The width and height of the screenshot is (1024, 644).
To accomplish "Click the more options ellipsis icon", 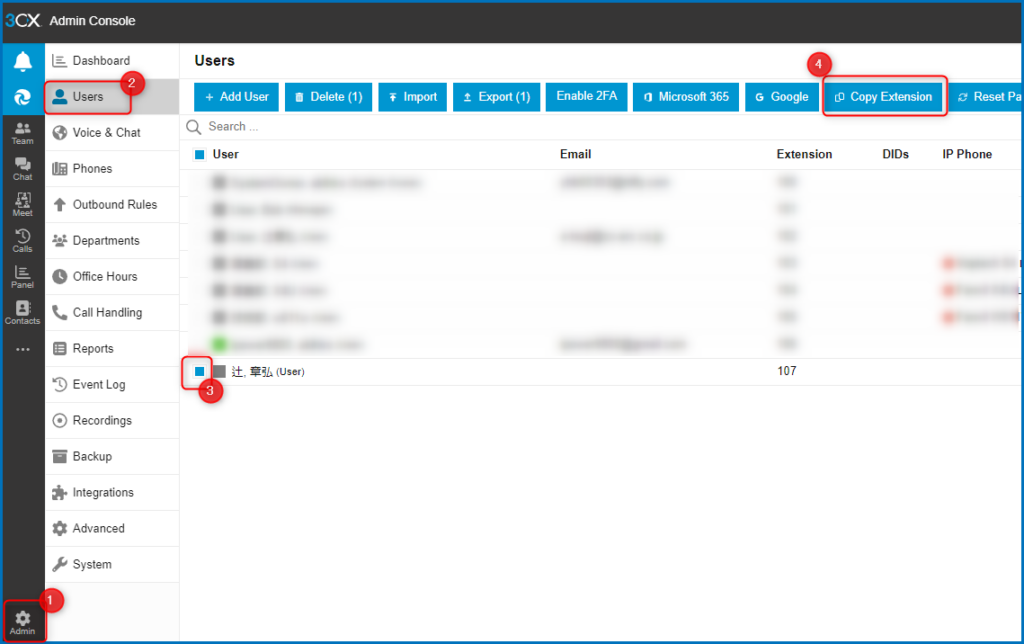I will point(23,349).
